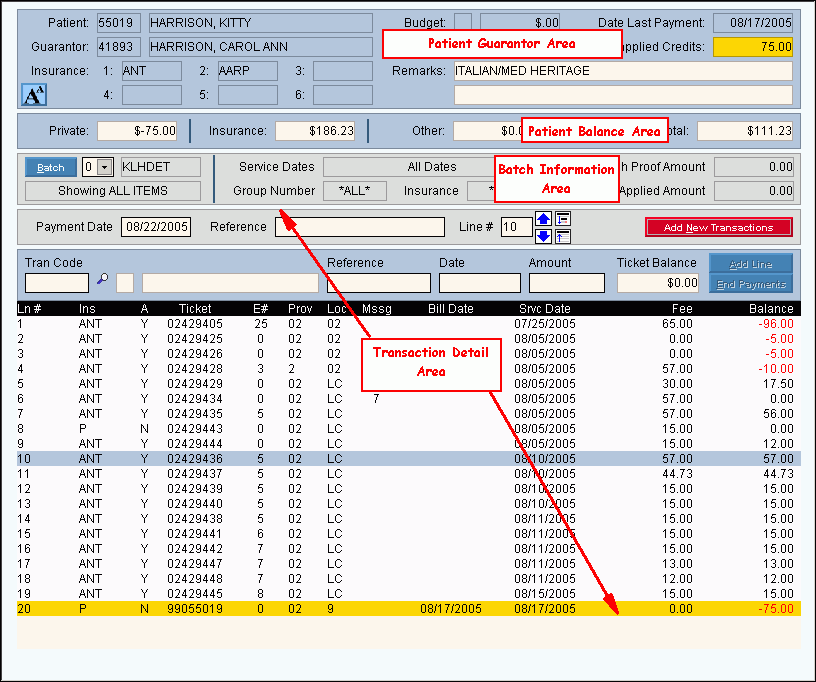Click the Service Dates All Dates field
Image resolution: width=816 pixels, height=682 pixels.
pos(411,167)
